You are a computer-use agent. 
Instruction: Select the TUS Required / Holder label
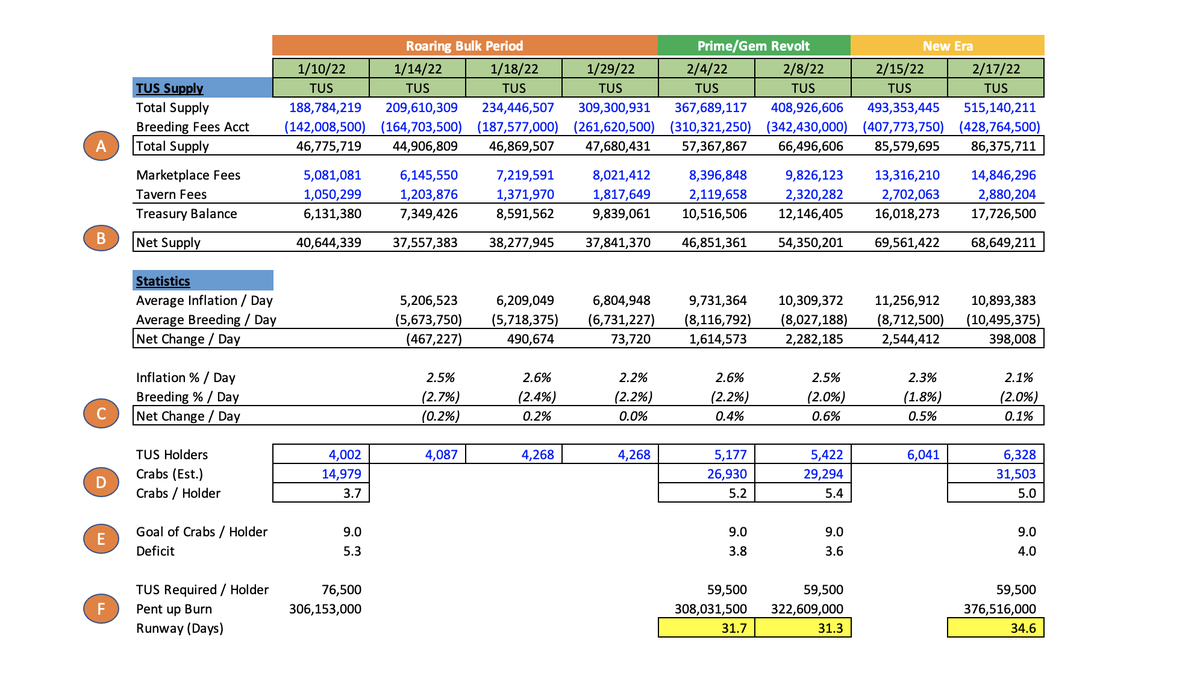pyautogui.click(x=202, y=590)
